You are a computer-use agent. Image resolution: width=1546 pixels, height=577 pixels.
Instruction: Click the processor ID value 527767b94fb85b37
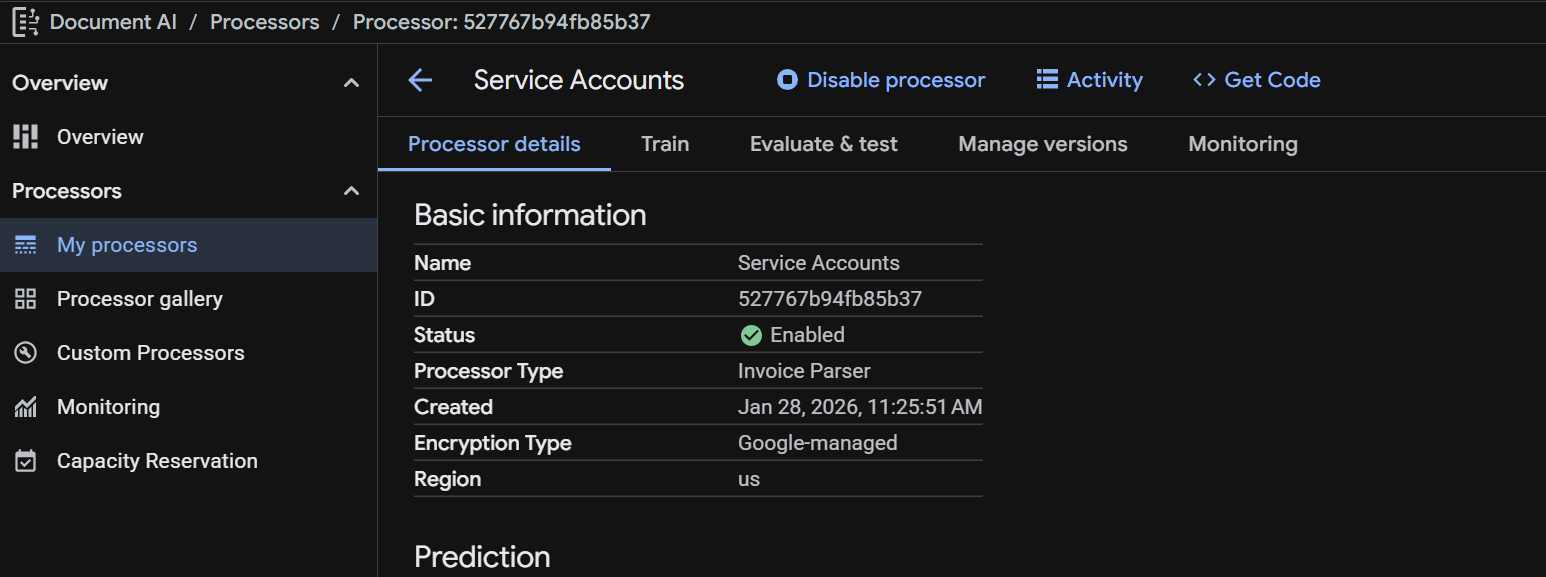[829, 299]
